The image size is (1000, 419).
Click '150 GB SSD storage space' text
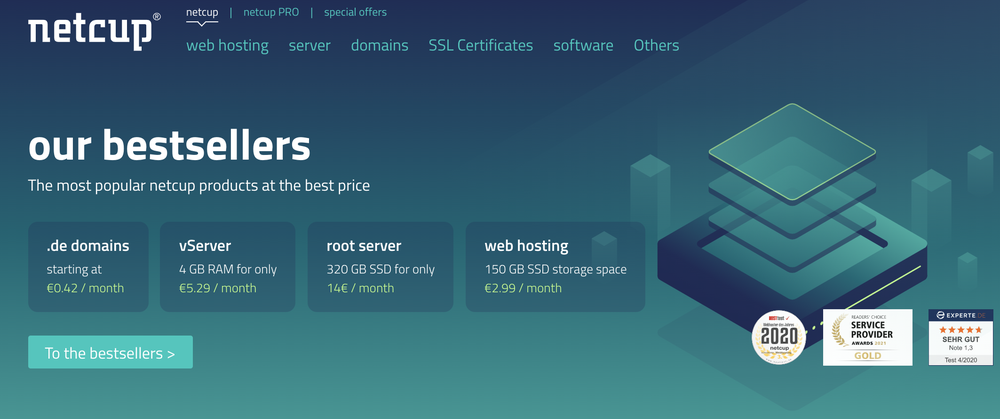(x=555, y=269)
